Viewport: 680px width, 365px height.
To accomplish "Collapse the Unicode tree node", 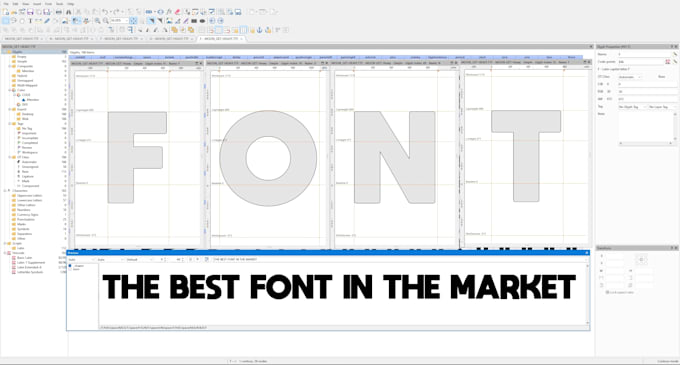I will click(x=5, y=253).
